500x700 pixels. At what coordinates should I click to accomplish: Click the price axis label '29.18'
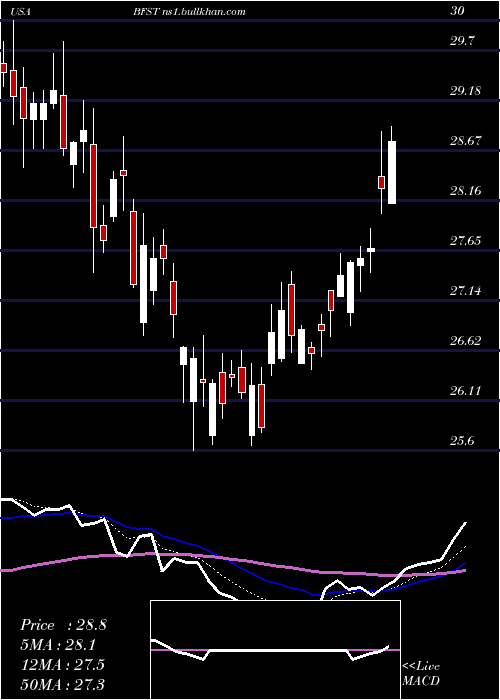466,91
